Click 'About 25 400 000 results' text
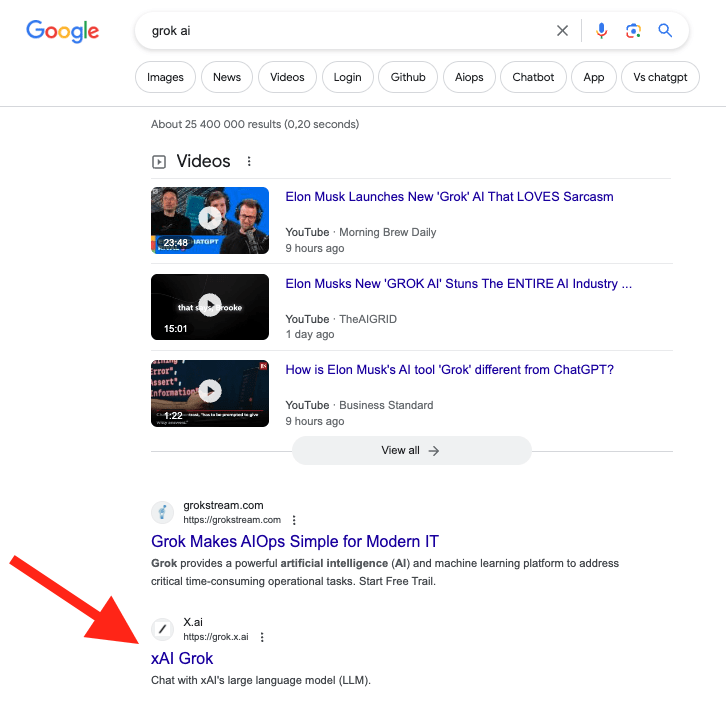 pyautogui.click(x=255, y=124)
